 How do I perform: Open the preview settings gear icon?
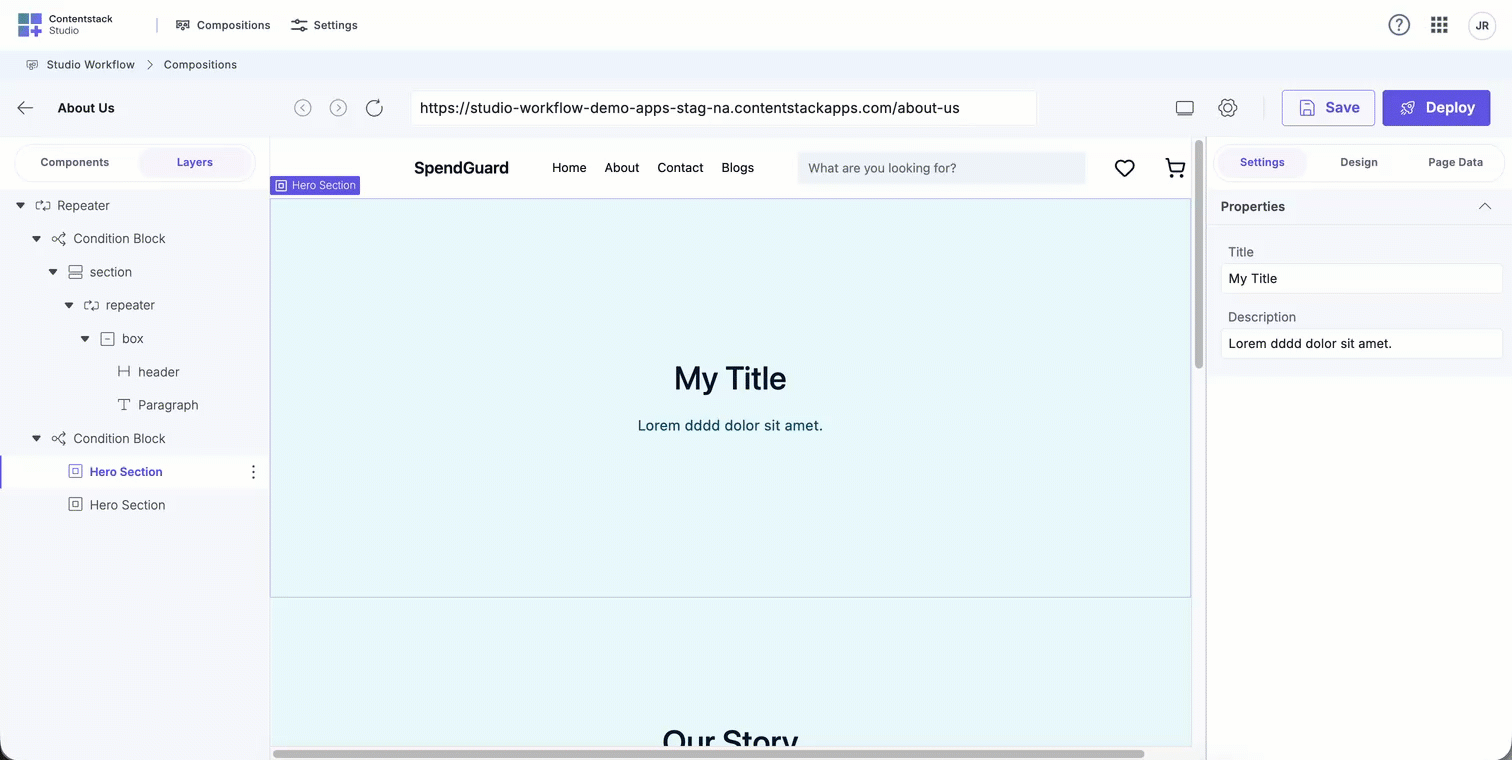[x=1228, y=107]
